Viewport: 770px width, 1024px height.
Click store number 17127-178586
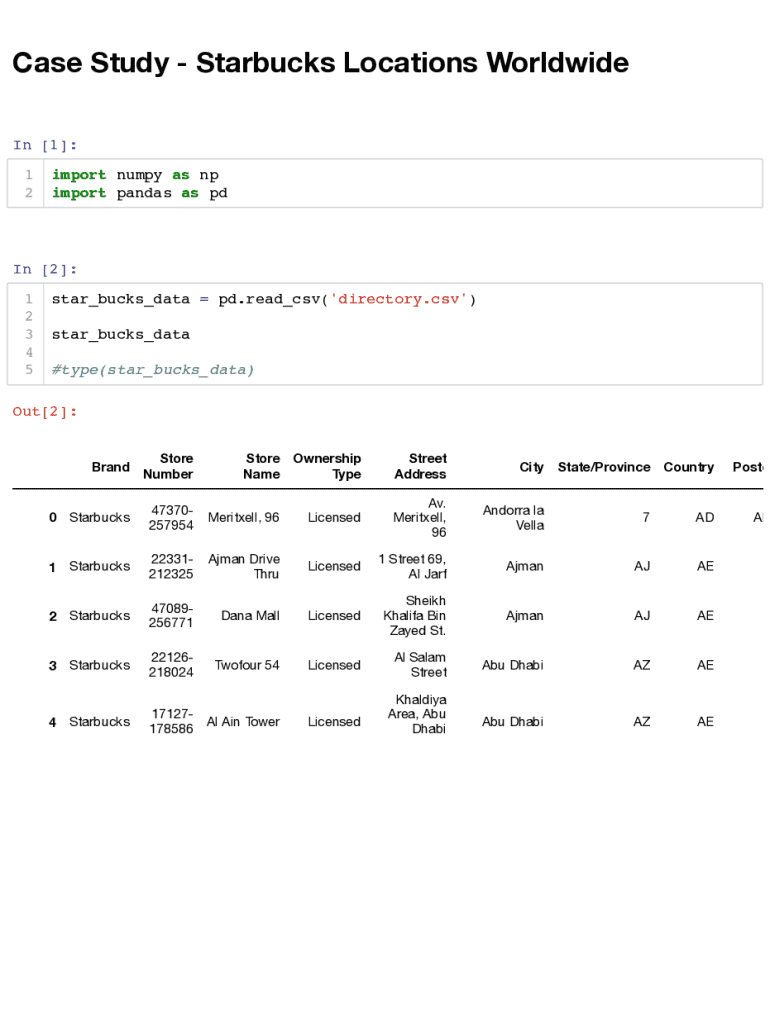[171, 721]
